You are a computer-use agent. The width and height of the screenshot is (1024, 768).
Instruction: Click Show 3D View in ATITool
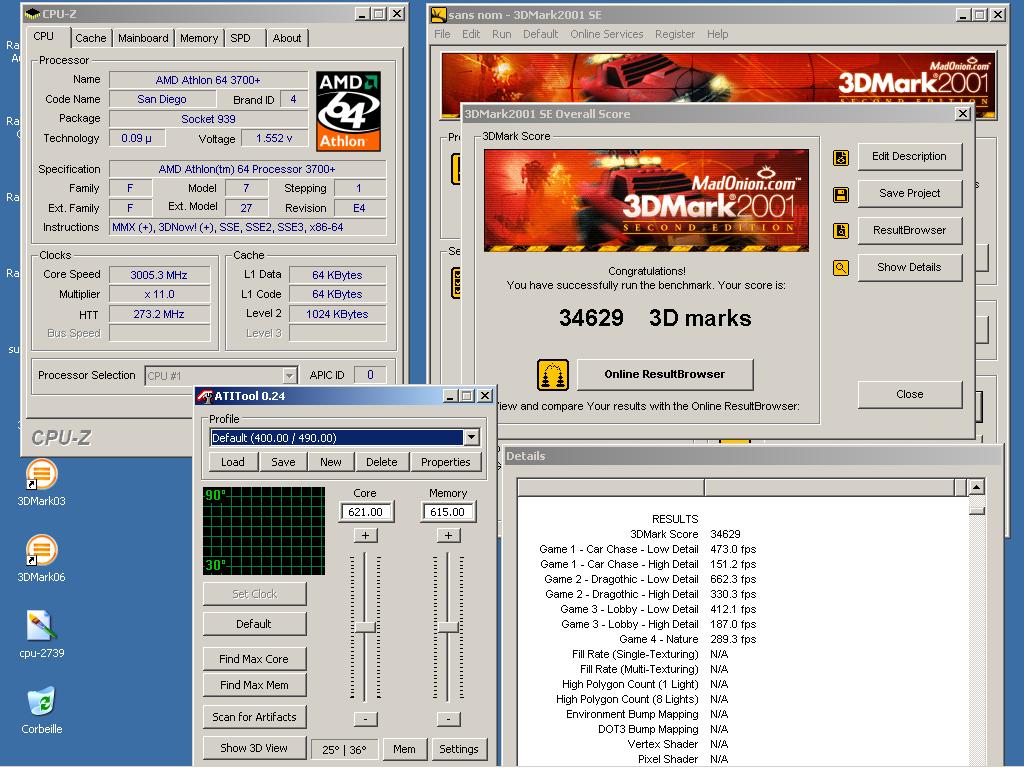(254, 748)
